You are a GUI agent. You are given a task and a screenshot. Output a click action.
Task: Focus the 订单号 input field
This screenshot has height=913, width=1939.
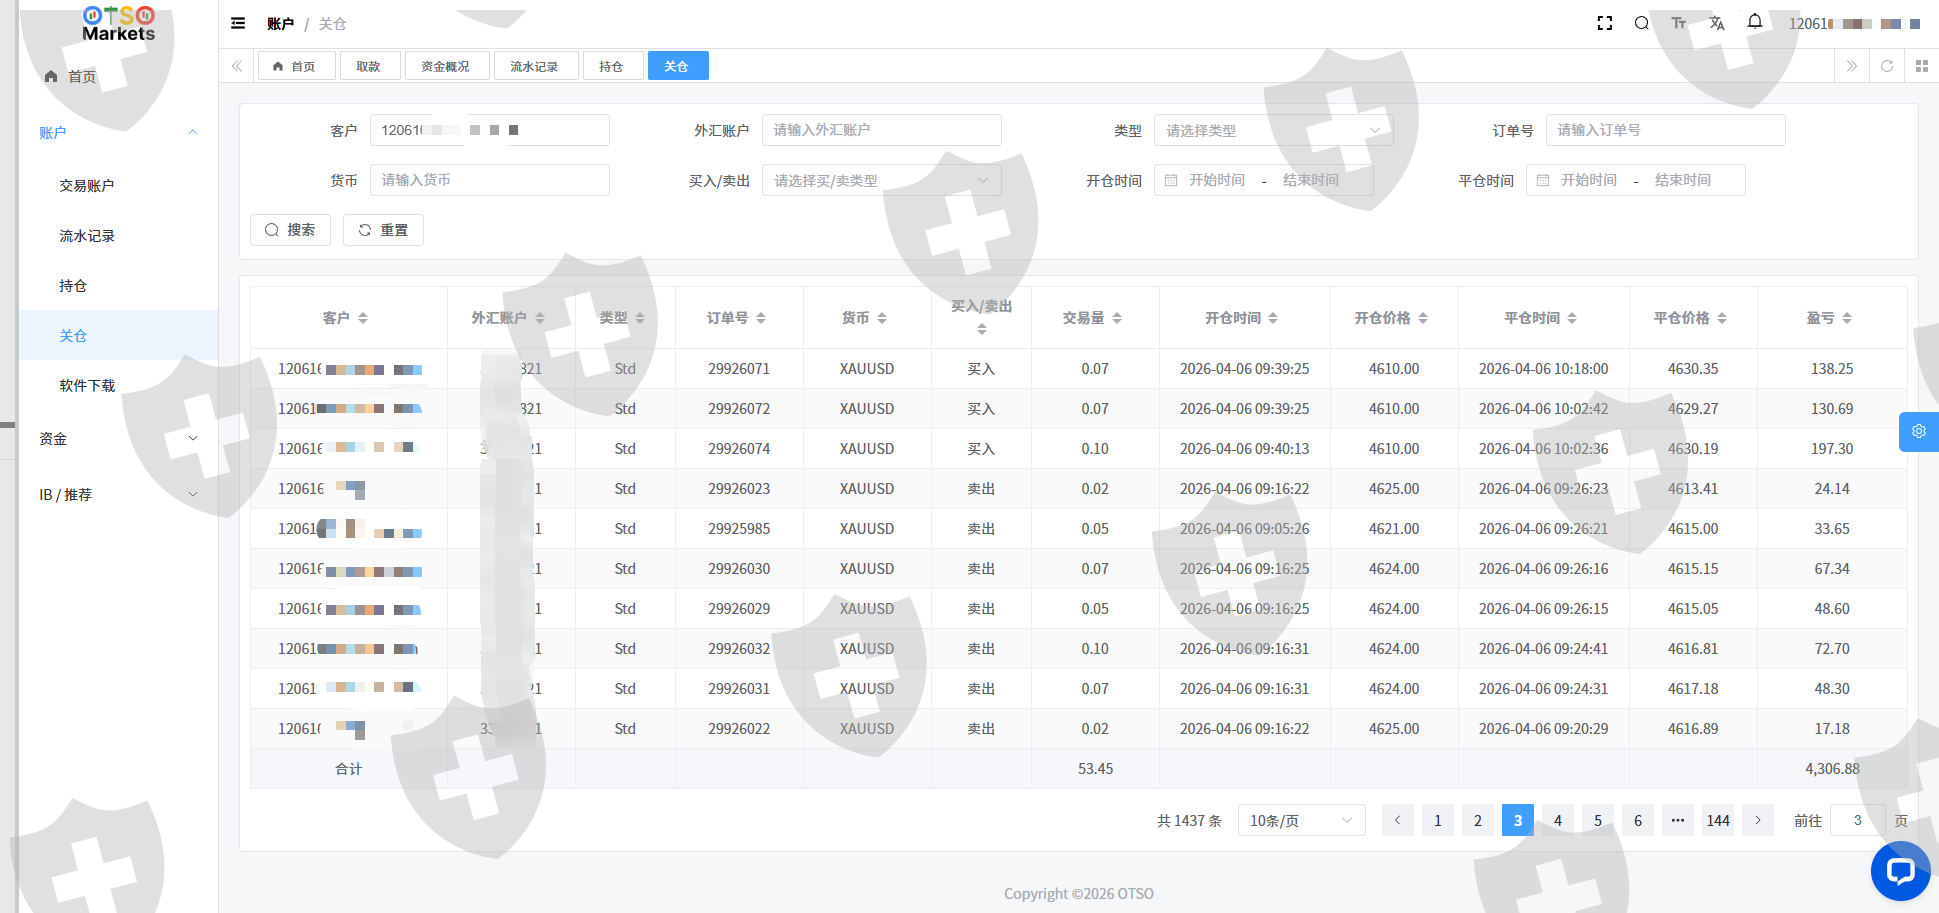[x=1665, y=130]
